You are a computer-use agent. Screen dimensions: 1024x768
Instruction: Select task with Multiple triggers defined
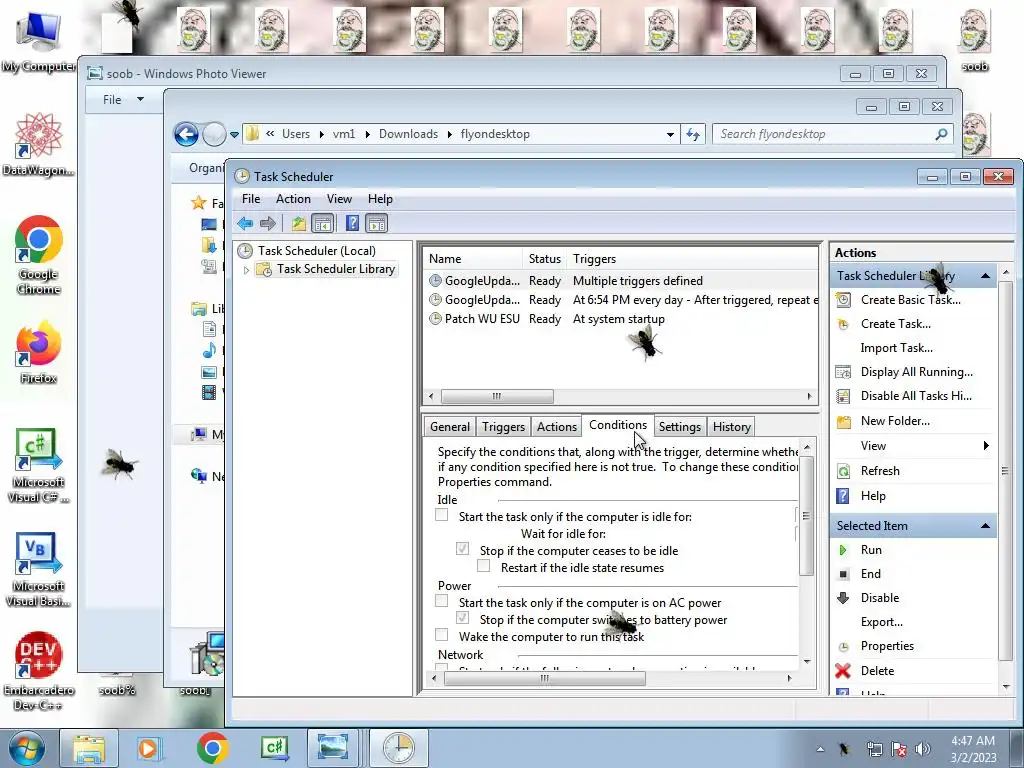620,281
